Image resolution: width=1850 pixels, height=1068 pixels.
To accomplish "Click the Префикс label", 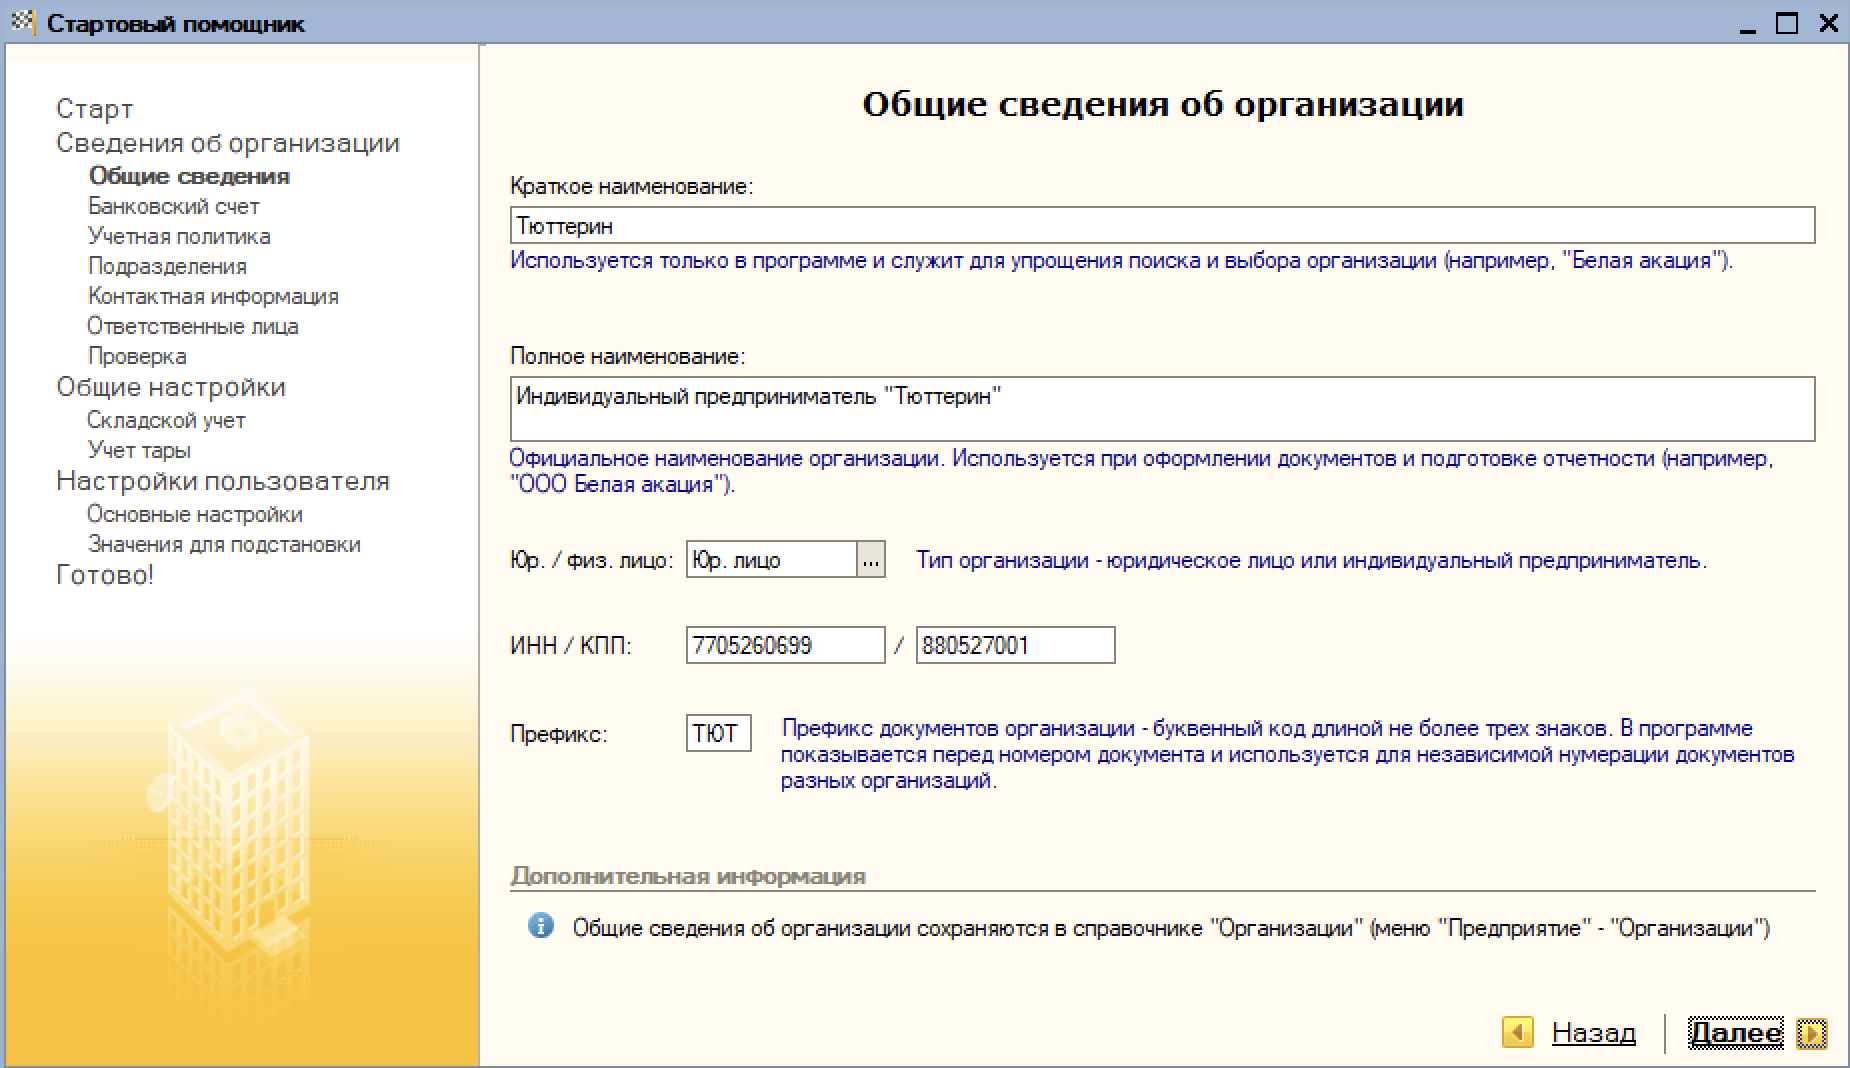I will coord(559,734).
